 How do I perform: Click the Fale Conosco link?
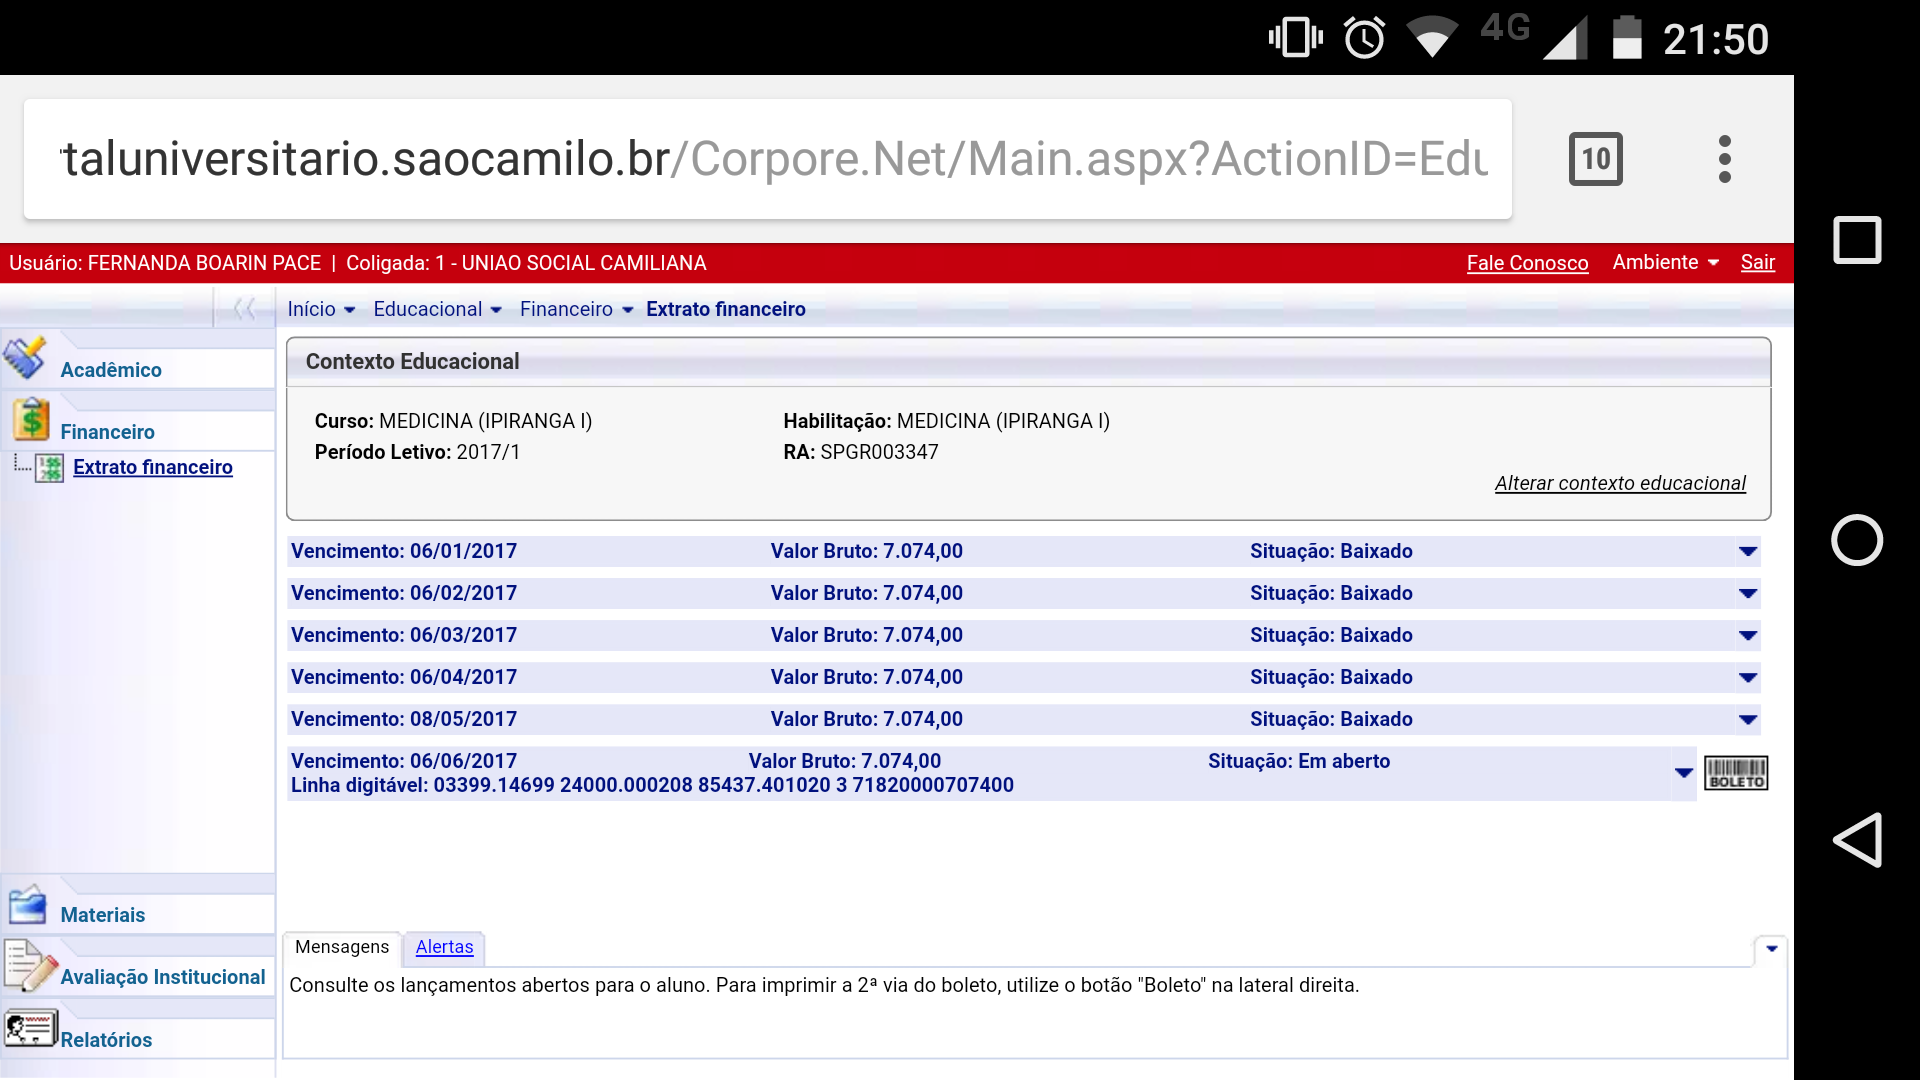[x=1527, y=263]
